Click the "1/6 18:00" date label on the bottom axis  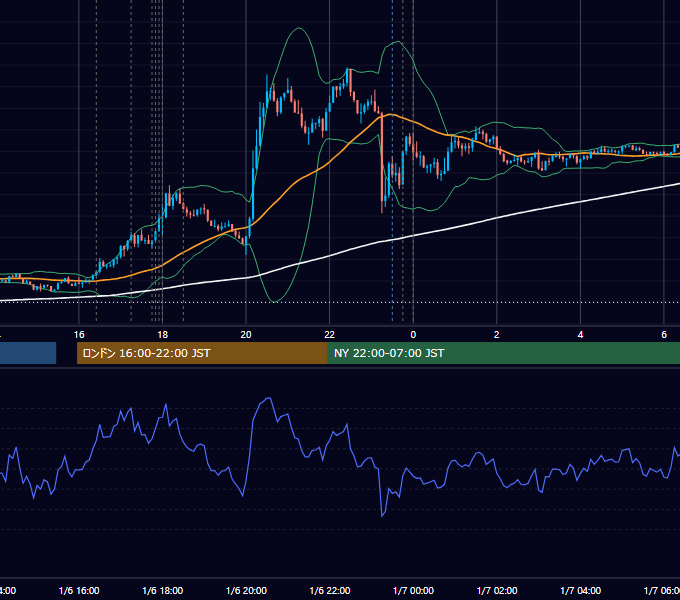(163, 591)
